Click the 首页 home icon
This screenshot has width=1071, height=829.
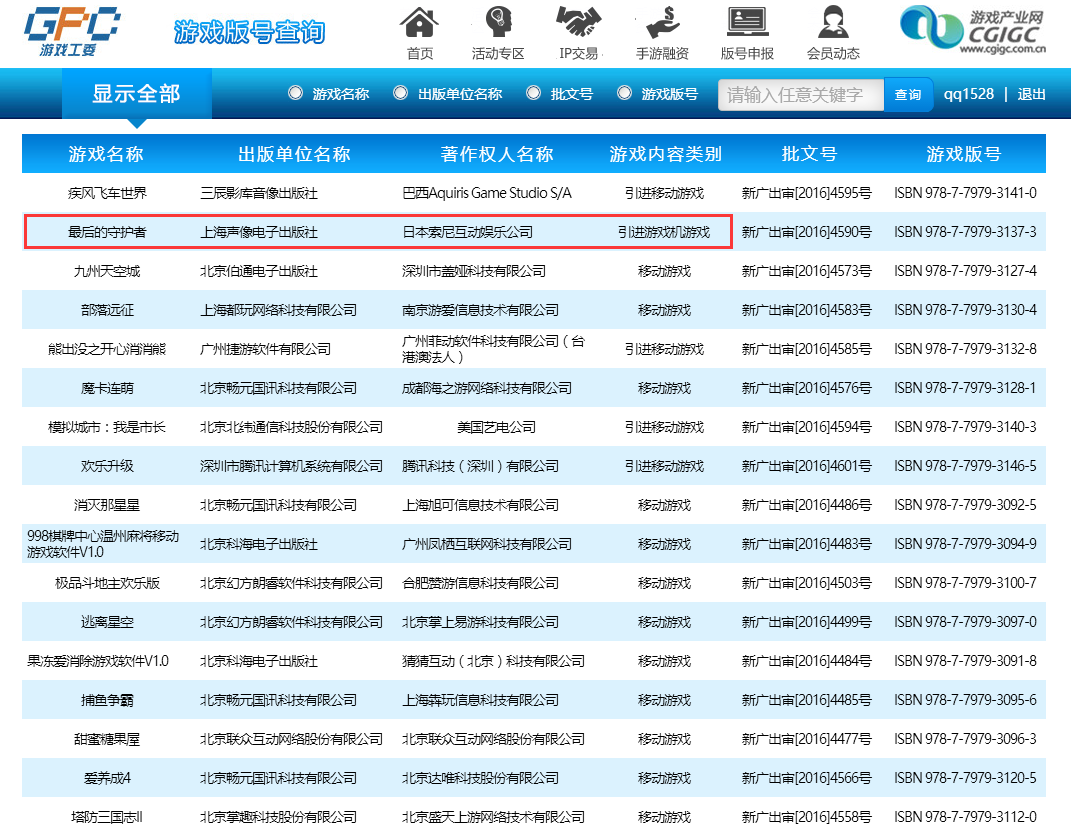tap(420, 22)
